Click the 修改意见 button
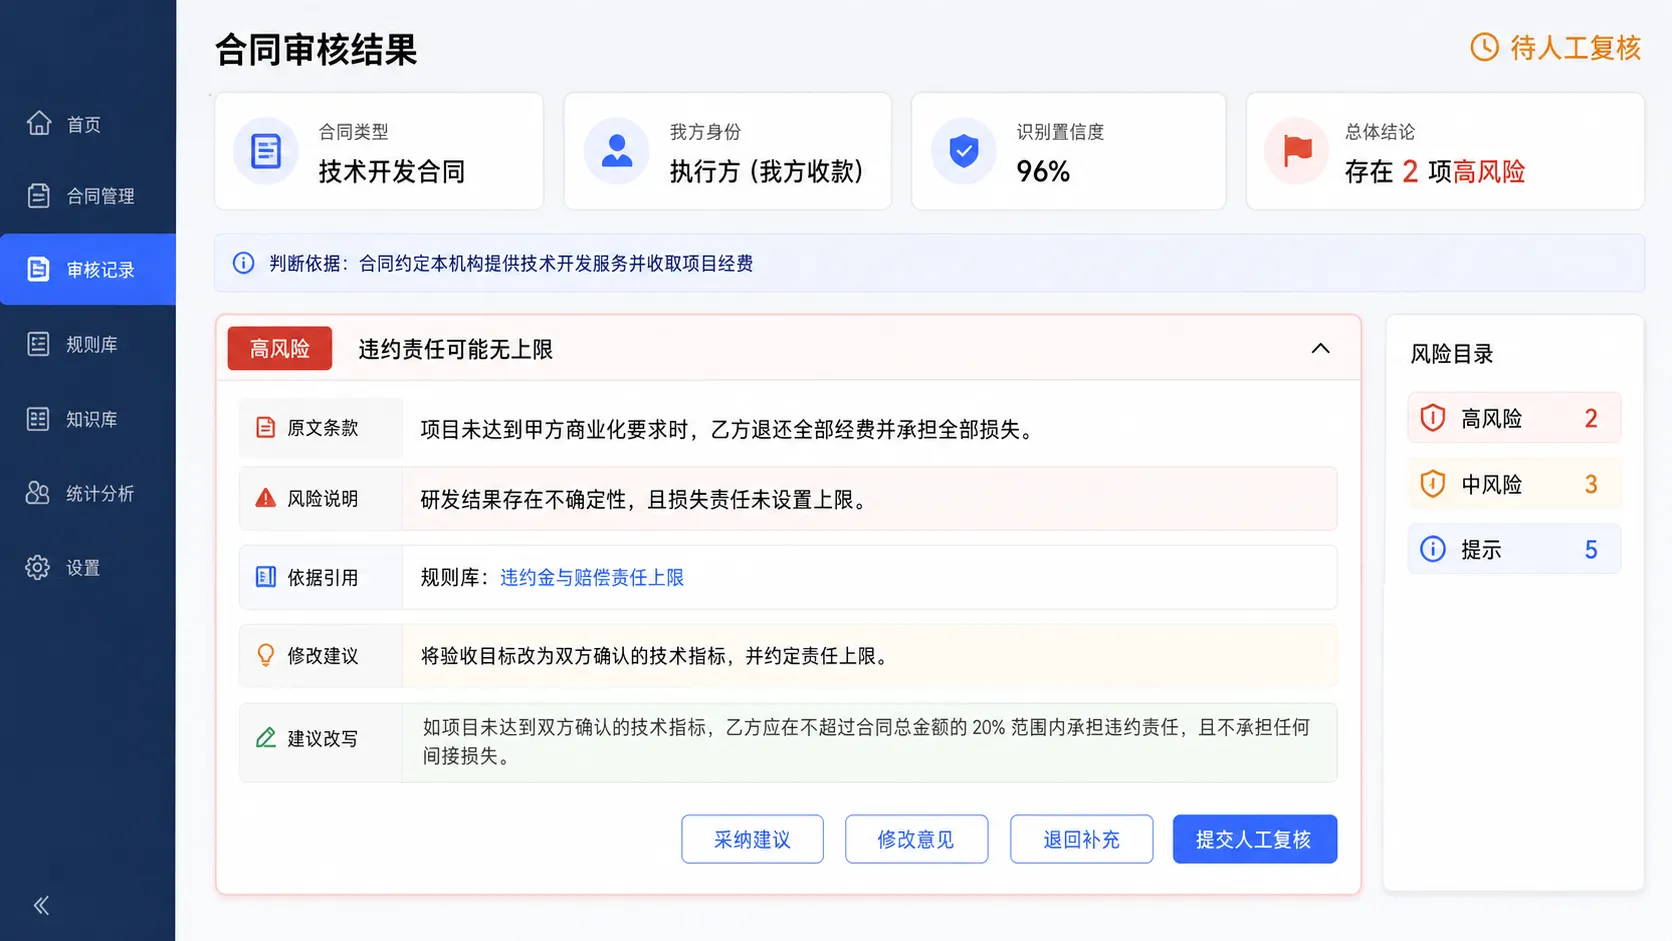1672x941 pixels. pyautogui.click(x=916, y=839)
